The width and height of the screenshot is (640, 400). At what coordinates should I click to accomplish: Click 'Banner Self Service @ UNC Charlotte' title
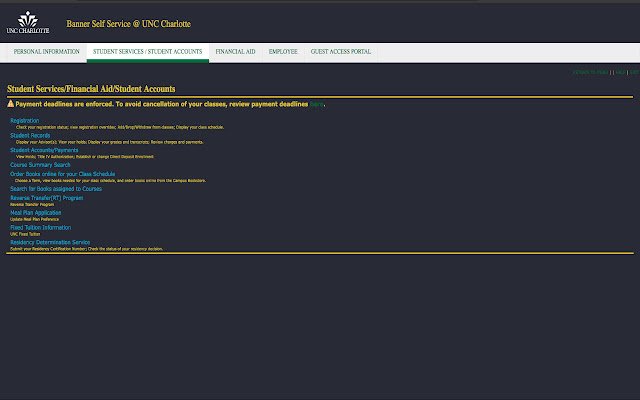pyautogui.click(x=129, y=24)
